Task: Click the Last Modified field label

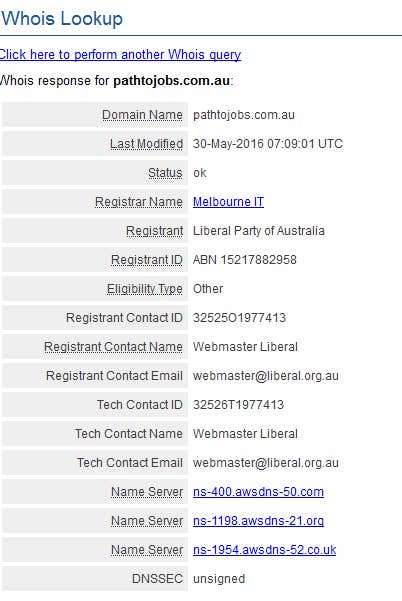Action: pos(146,144)
